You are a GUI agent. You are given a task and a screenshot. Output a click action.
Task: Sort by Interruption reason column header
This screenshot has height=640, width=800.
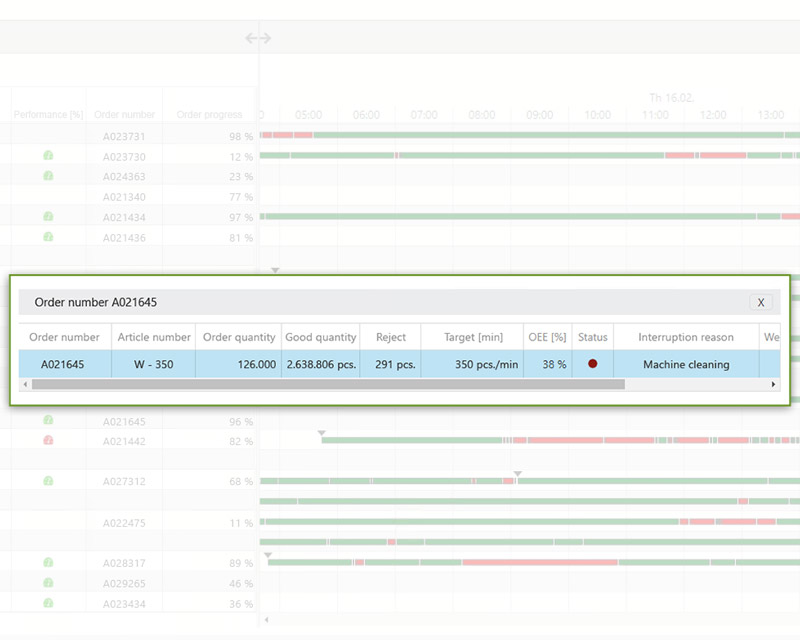pyautogui.click(x=685, y=337)
